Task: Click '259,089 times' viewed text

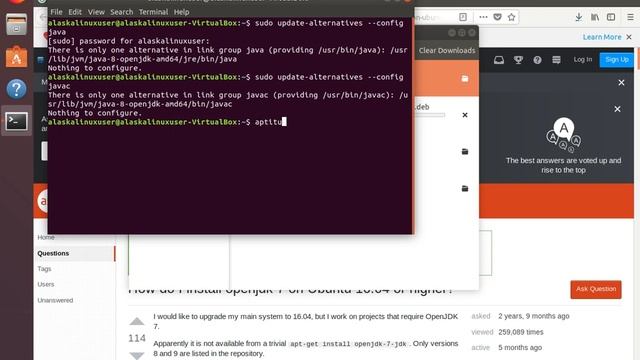Action: pyautogui.click(x=520, y=332)
